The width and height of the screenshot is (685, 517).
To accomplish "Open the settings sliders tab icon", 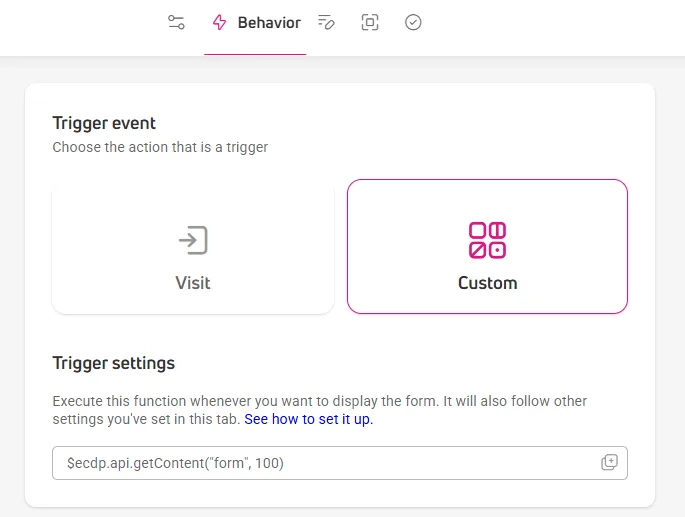I will point(176,22).
